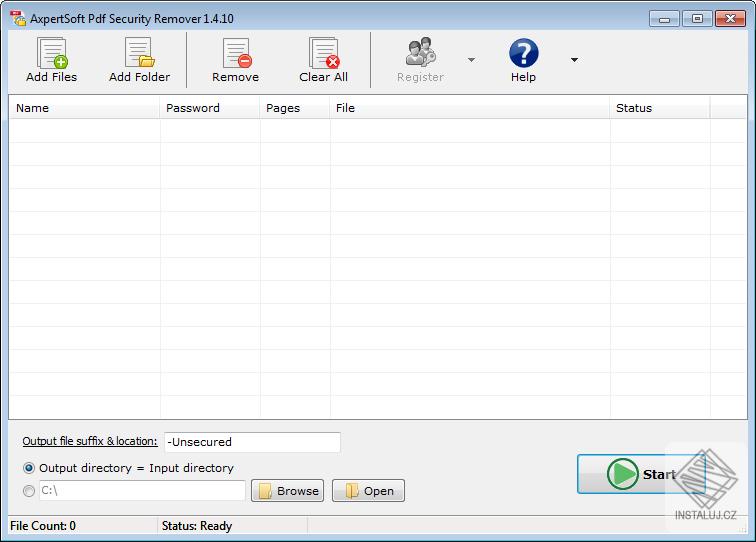Viewport: 756px width, 542px height.
Task: Click the C:\ output path field
Action: point(142,490)
